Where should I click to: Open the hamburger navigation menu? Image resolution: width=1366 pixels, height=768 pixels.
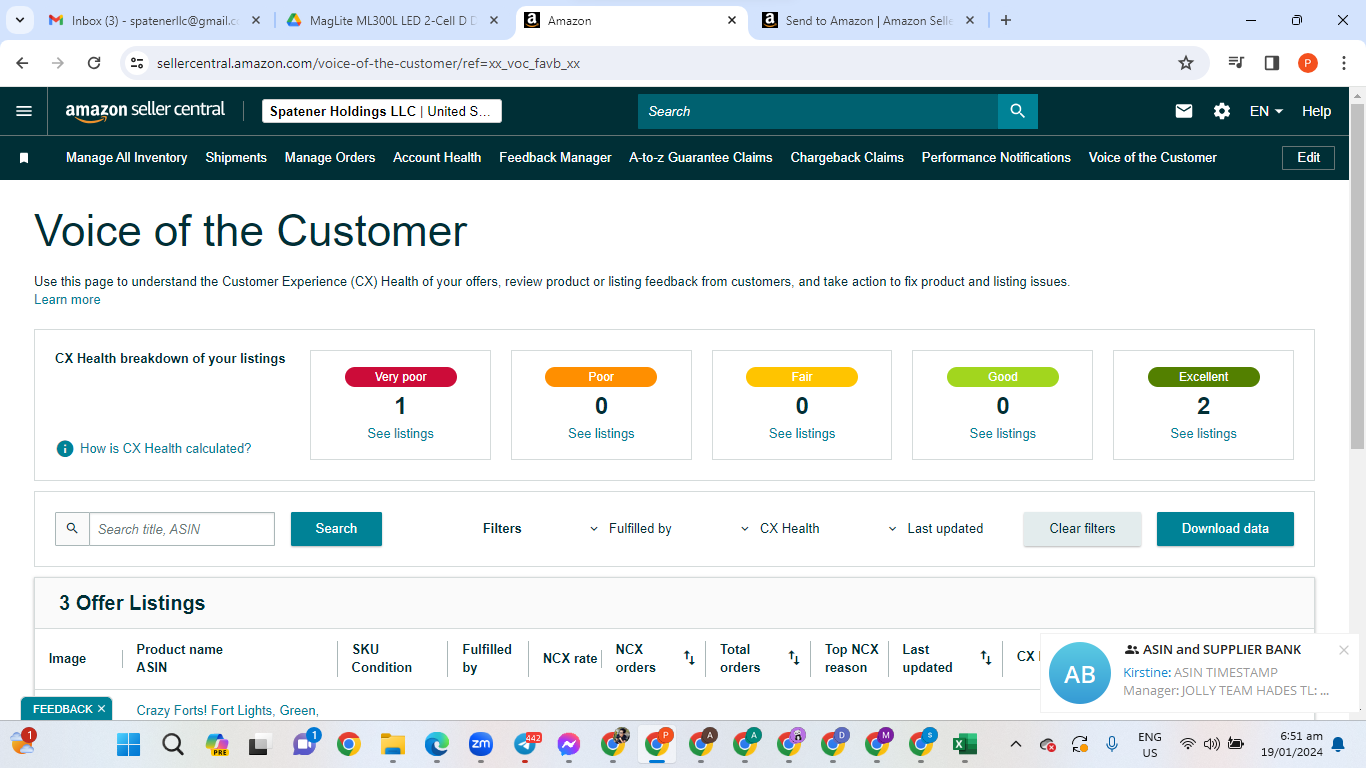click(24, 111)
